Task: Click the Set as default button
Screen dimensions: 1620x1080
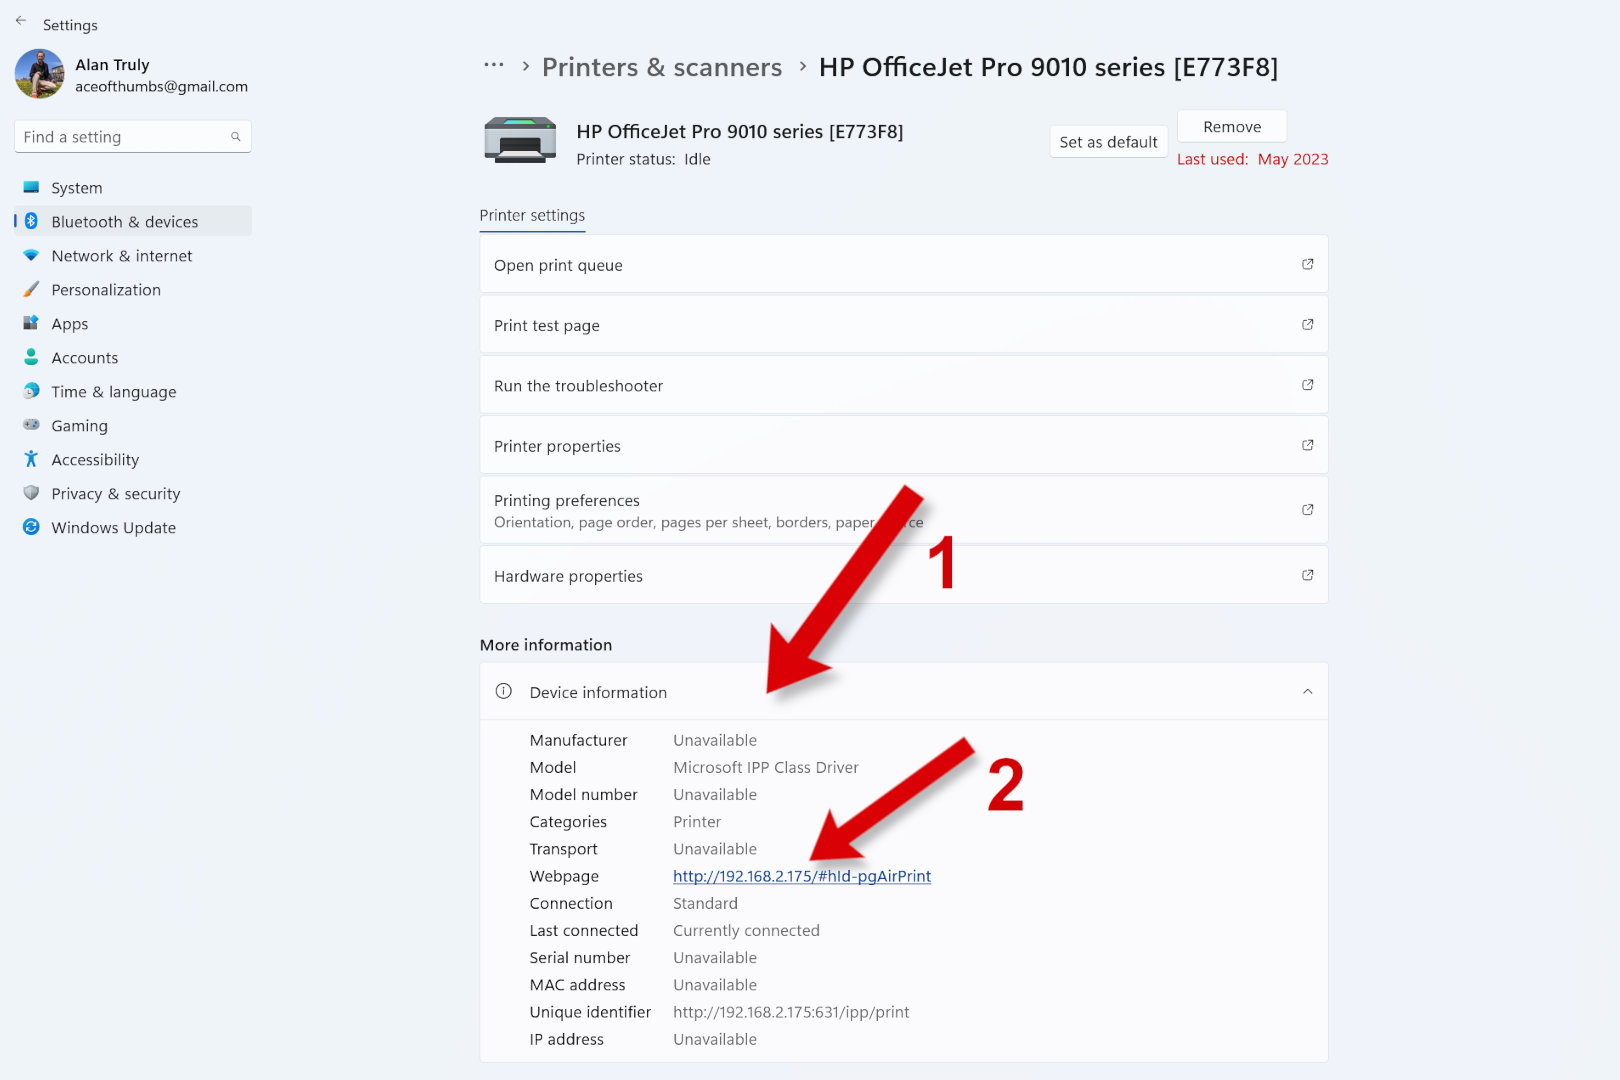Action: (1108, 142)
